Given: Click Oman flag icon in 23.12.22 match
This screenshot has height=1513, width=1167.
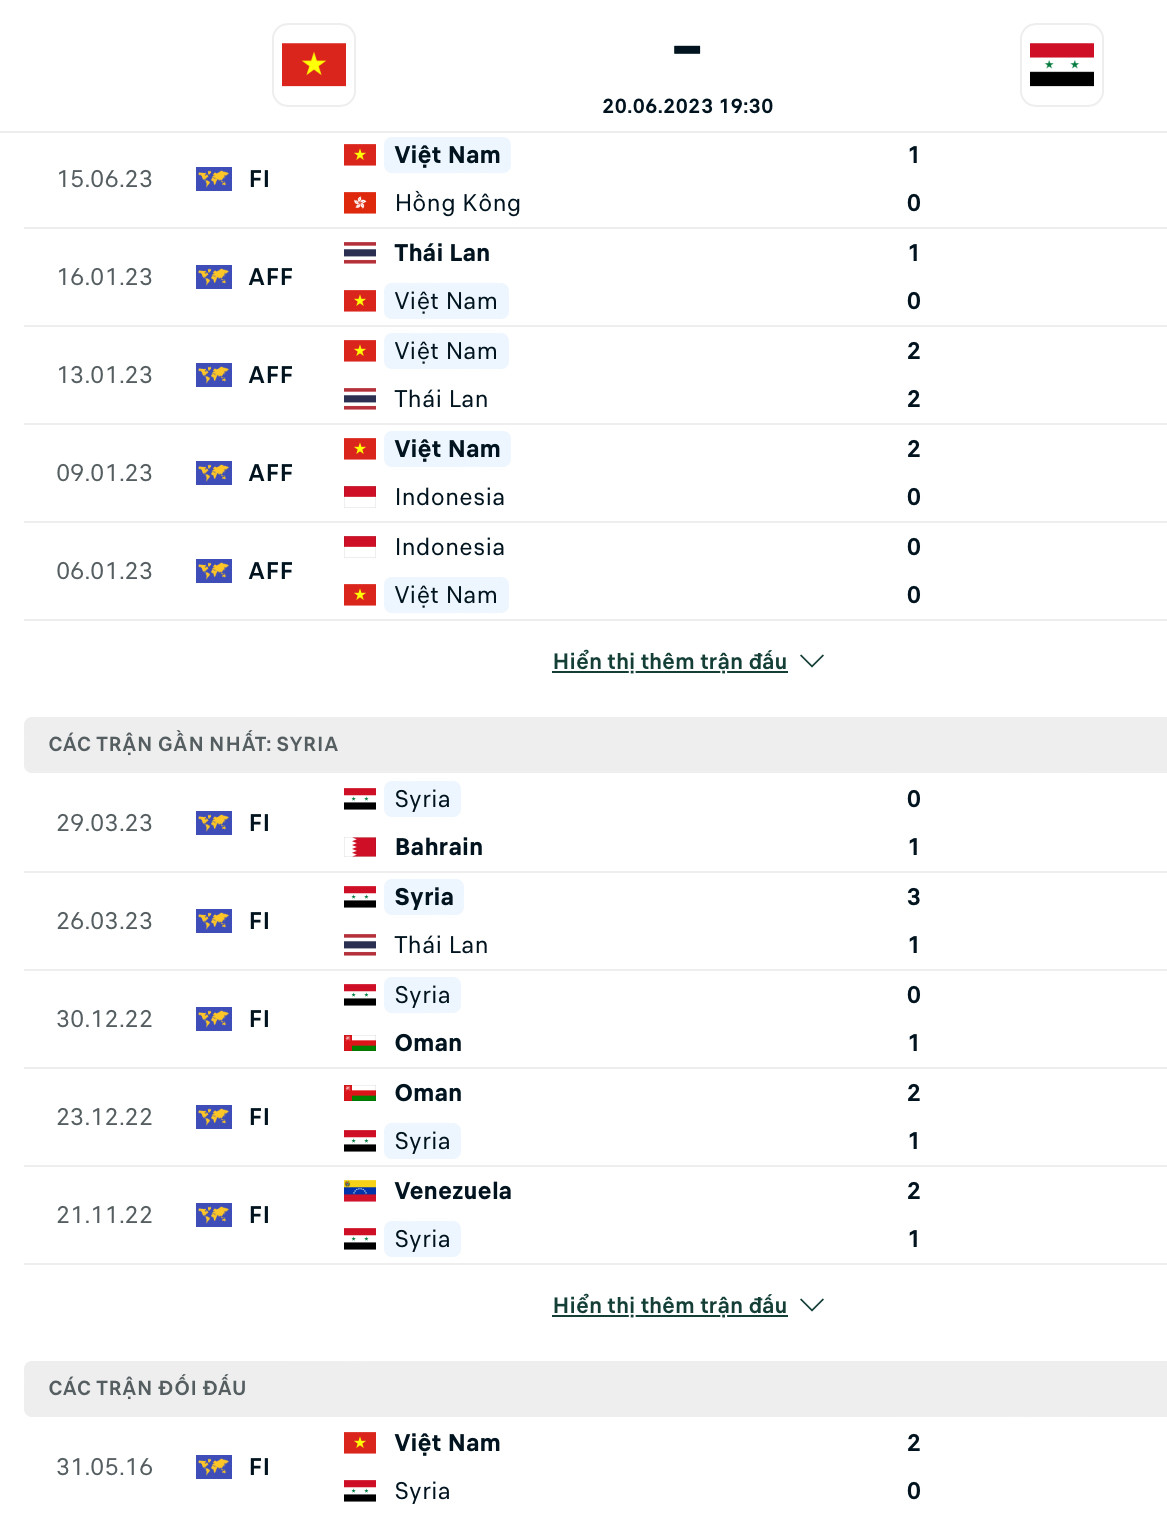Looking at the screenshot, I should tap(360, 1093).
